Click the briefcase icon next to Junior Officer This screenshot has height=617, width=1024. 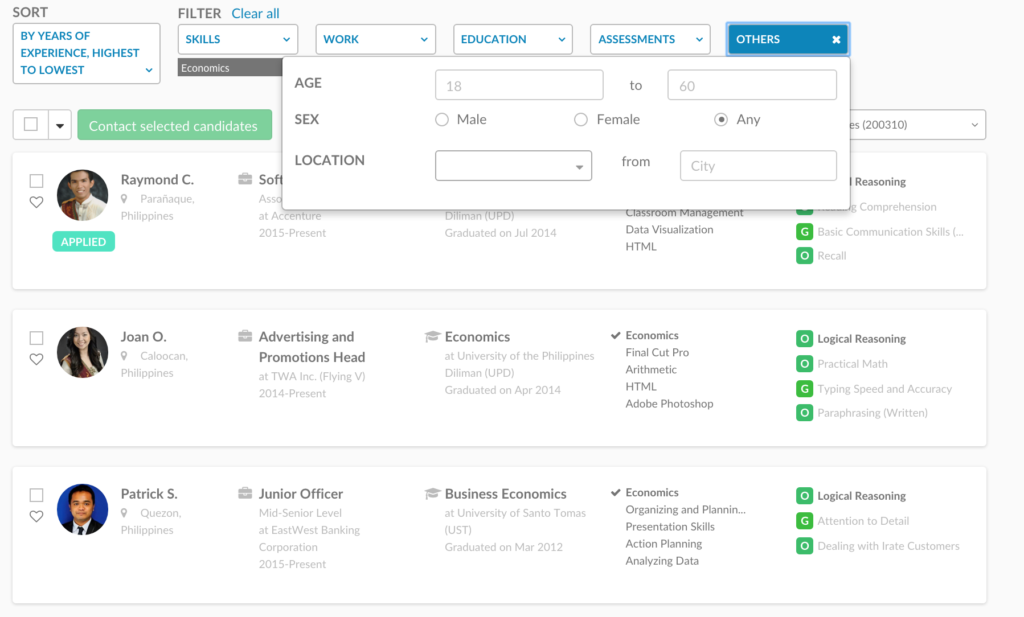tap(245, 493)
